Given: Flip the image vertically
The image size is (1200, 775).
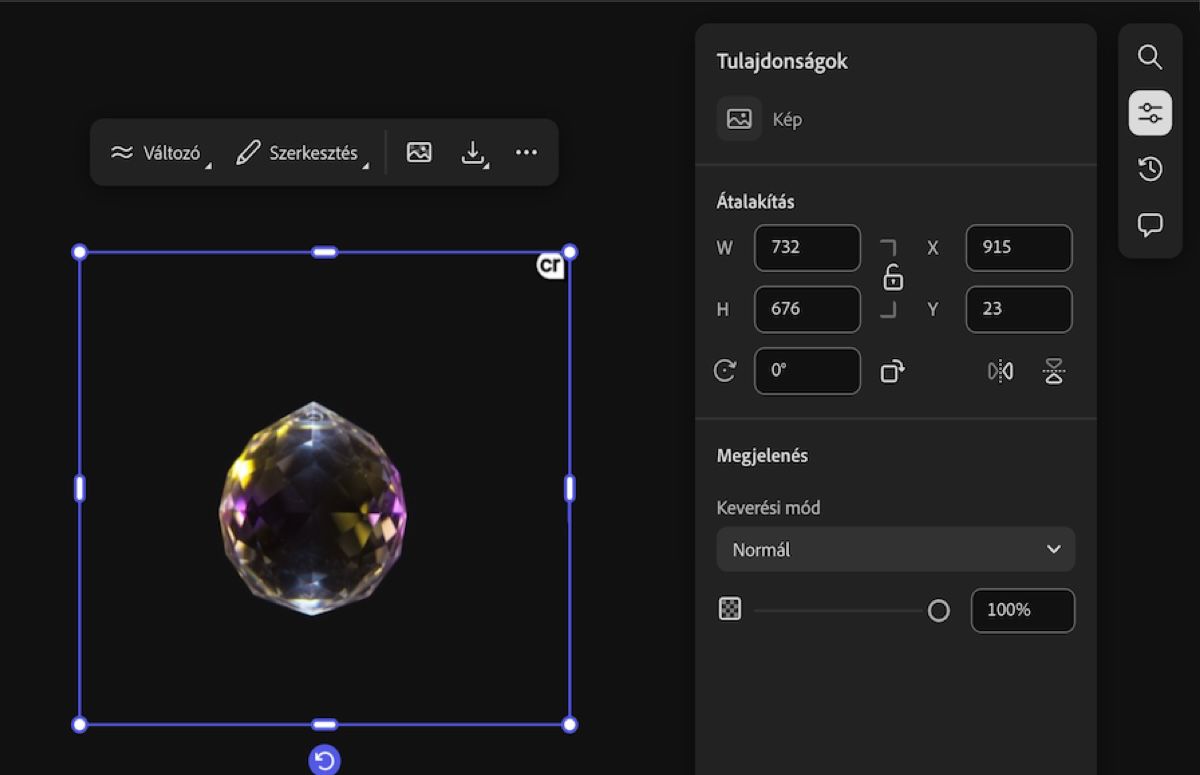Looking at the screenshot, I should 1053,372.
